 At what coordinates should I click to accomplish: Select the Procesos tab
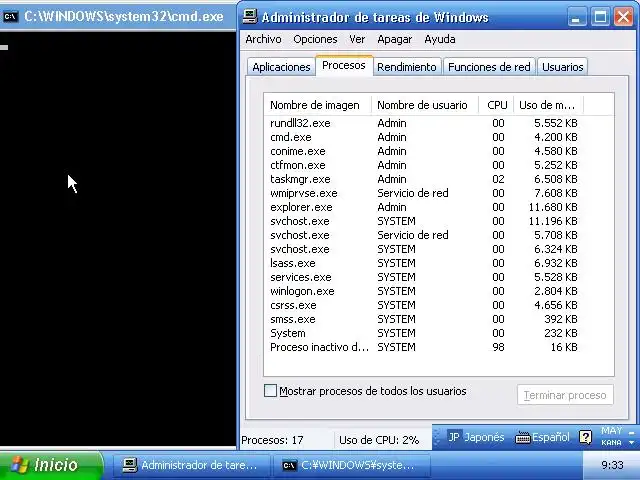coord(344,65)
